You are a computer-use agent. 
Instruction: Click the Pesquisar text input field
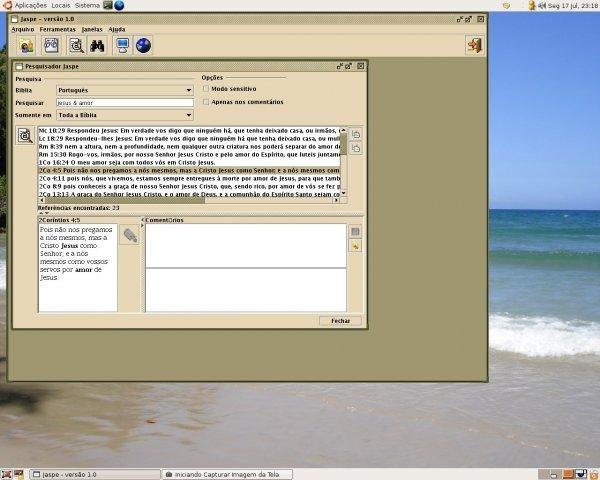125,102
